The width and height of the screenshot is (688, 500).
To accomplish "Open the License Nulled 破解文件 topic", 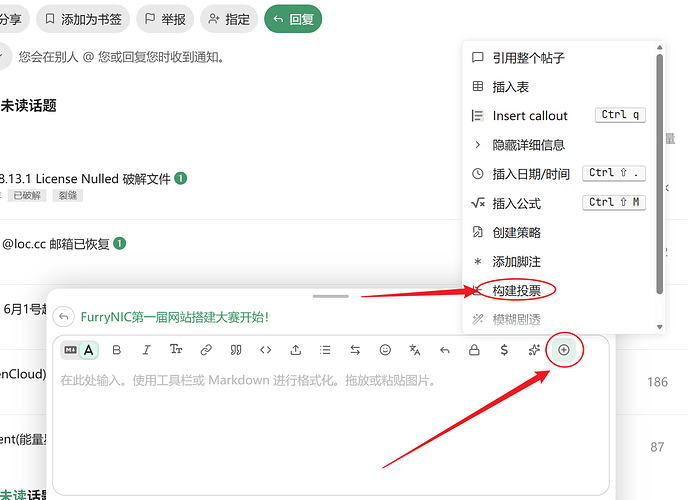I will click(85, 179).
